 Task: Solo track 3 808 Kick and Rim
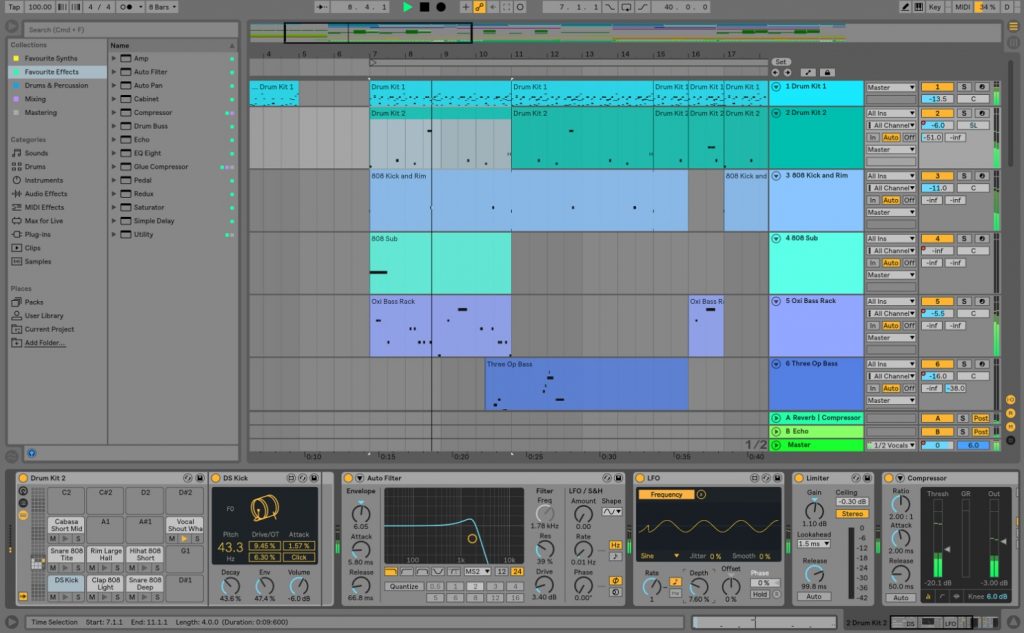(x=964, y=176)
